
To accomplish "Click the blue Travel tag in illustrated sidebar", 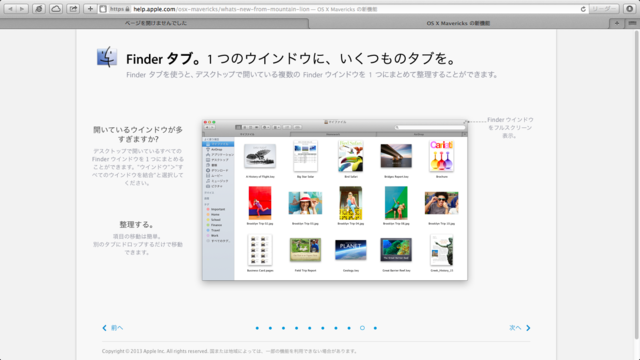I will [213, 230].
